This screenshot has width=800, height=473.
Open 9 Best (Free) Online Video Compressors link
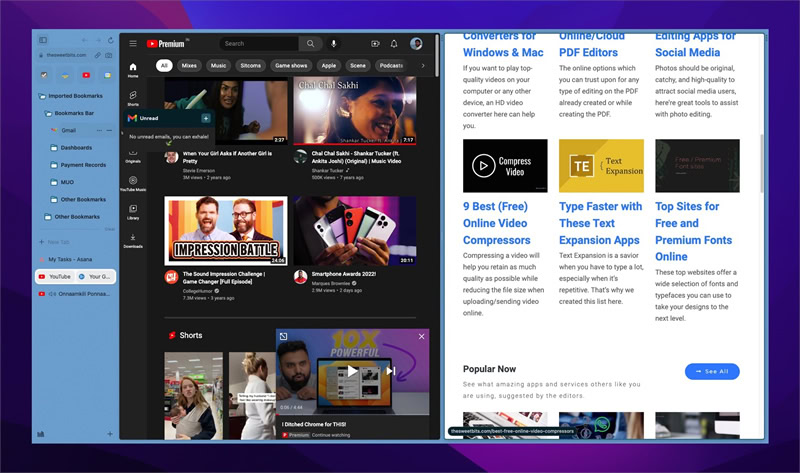[x=496, y=223]
